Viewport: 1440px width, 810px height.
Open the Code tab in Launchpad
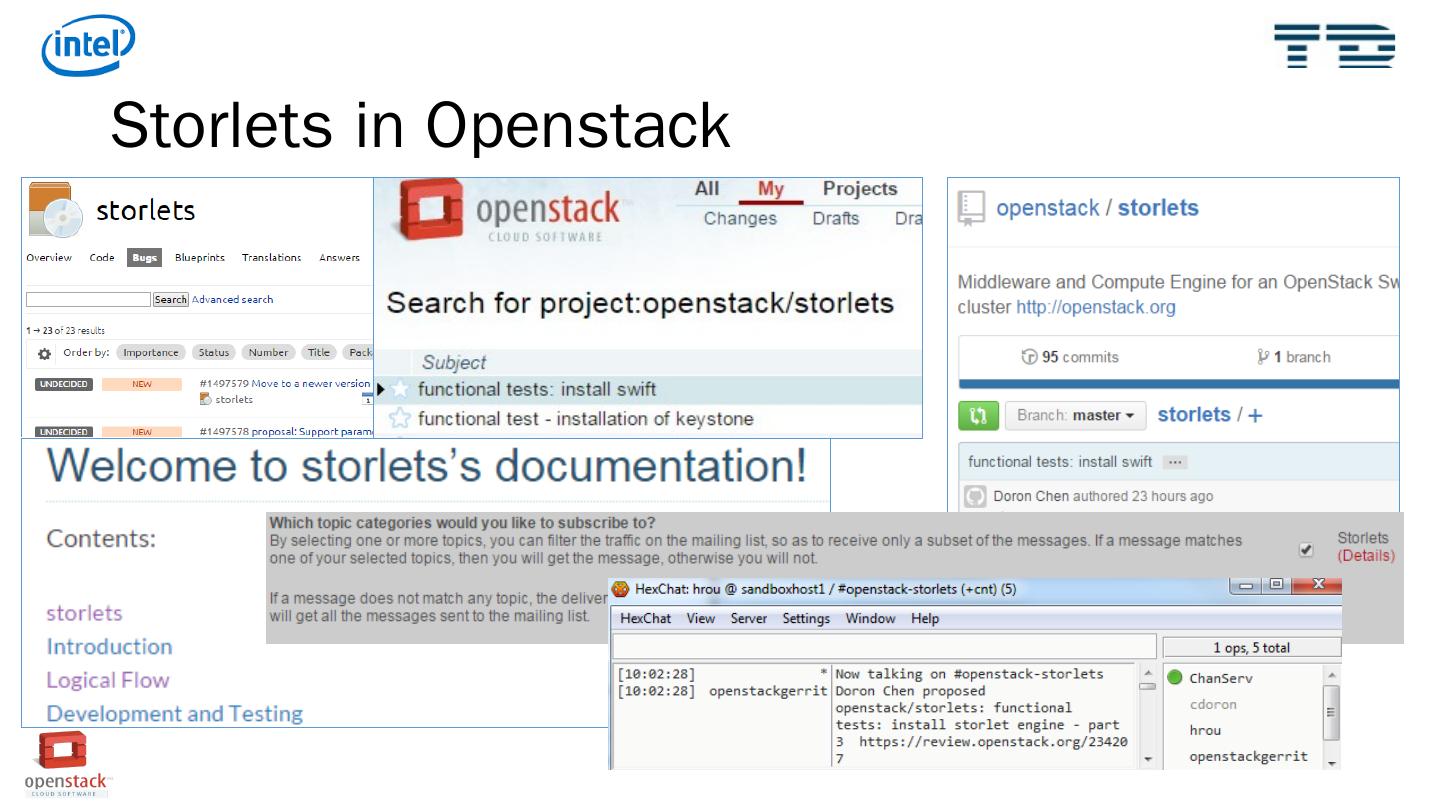pos(102,258)
